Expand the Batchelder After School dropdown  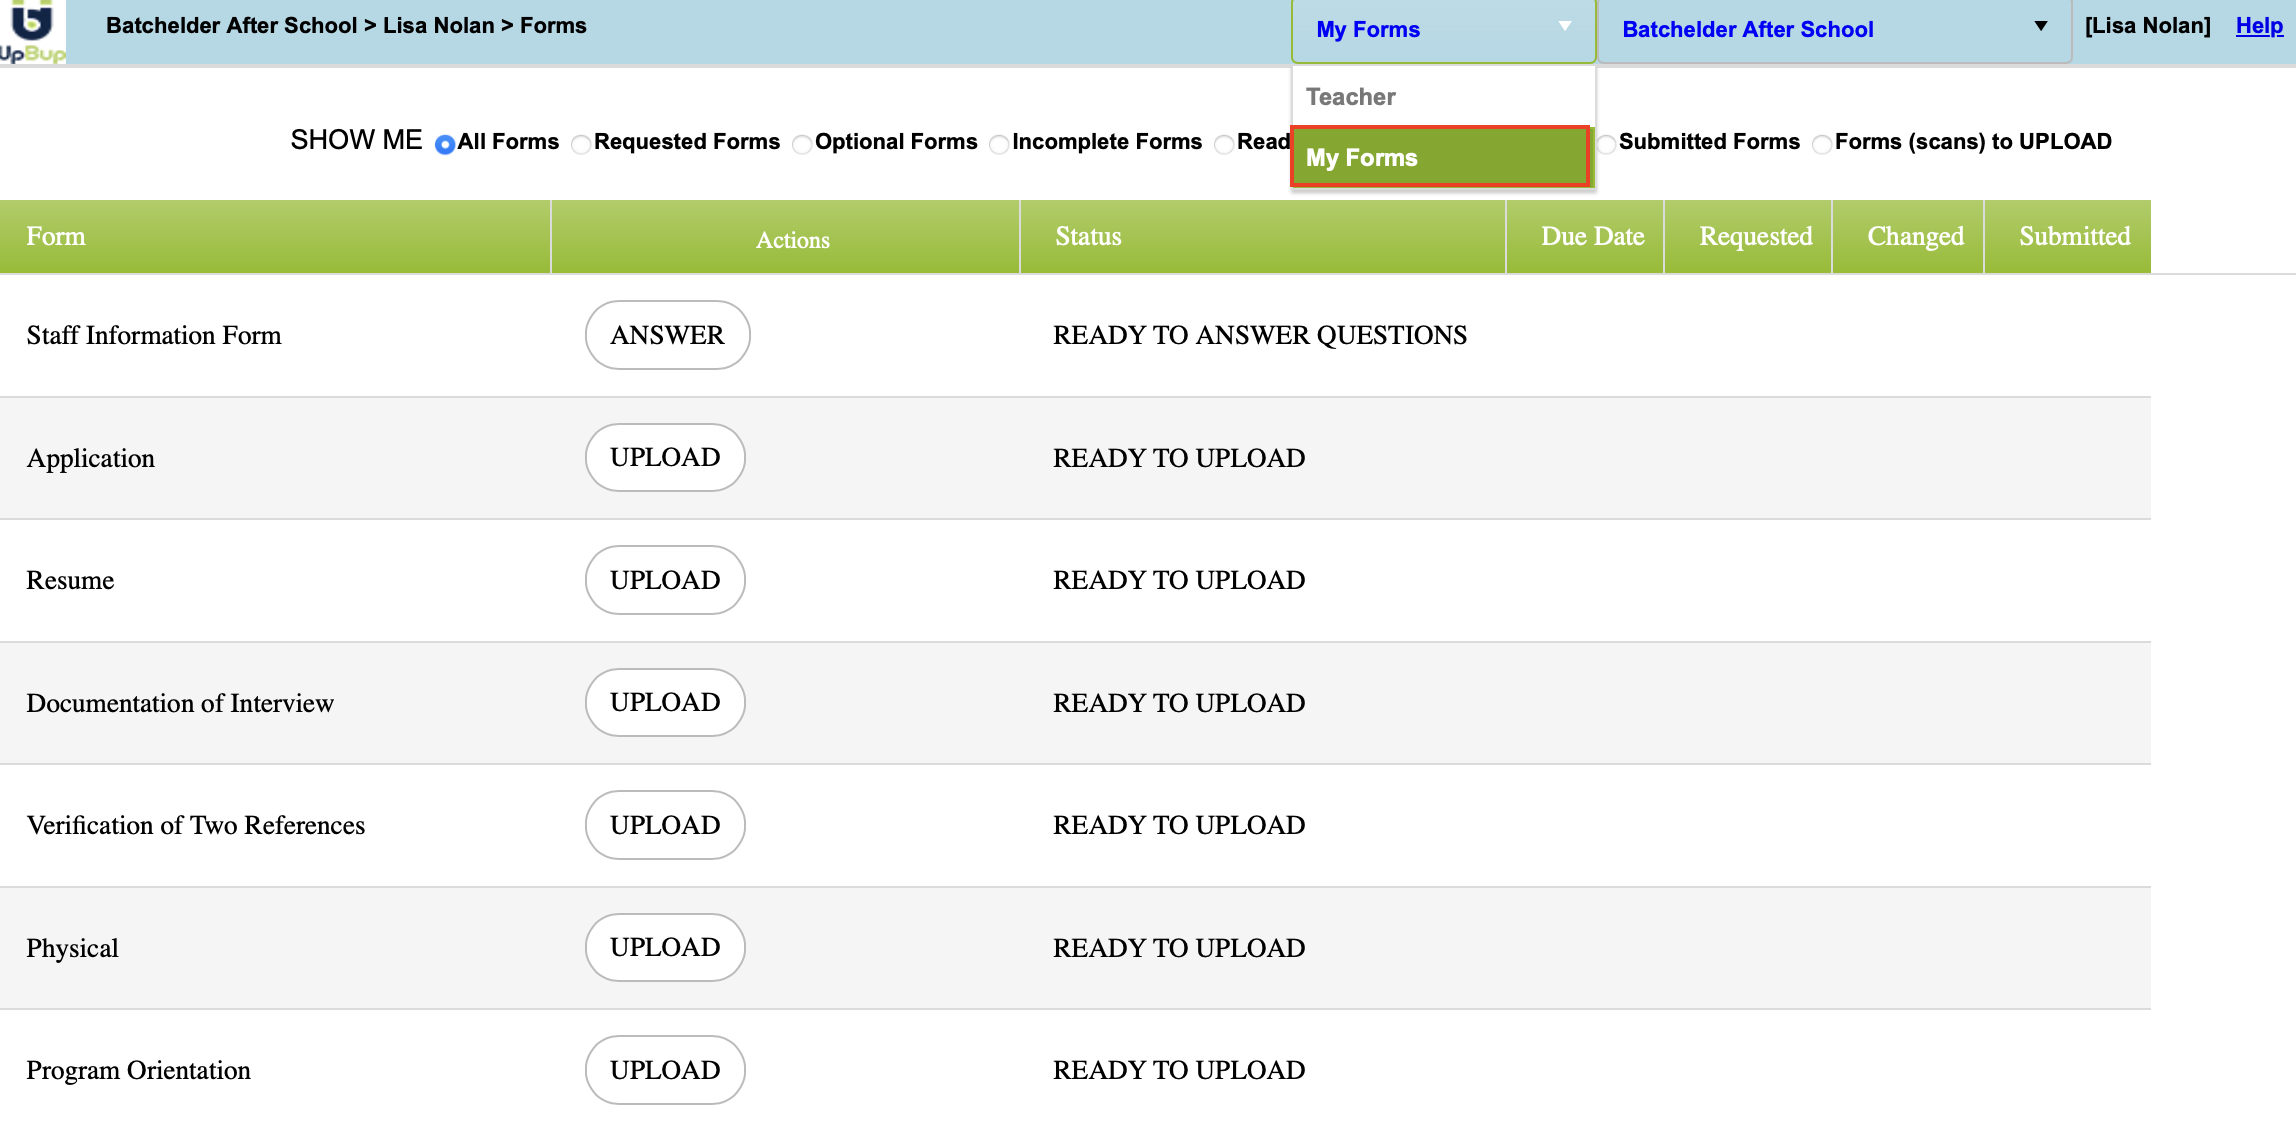[2040, 27]
